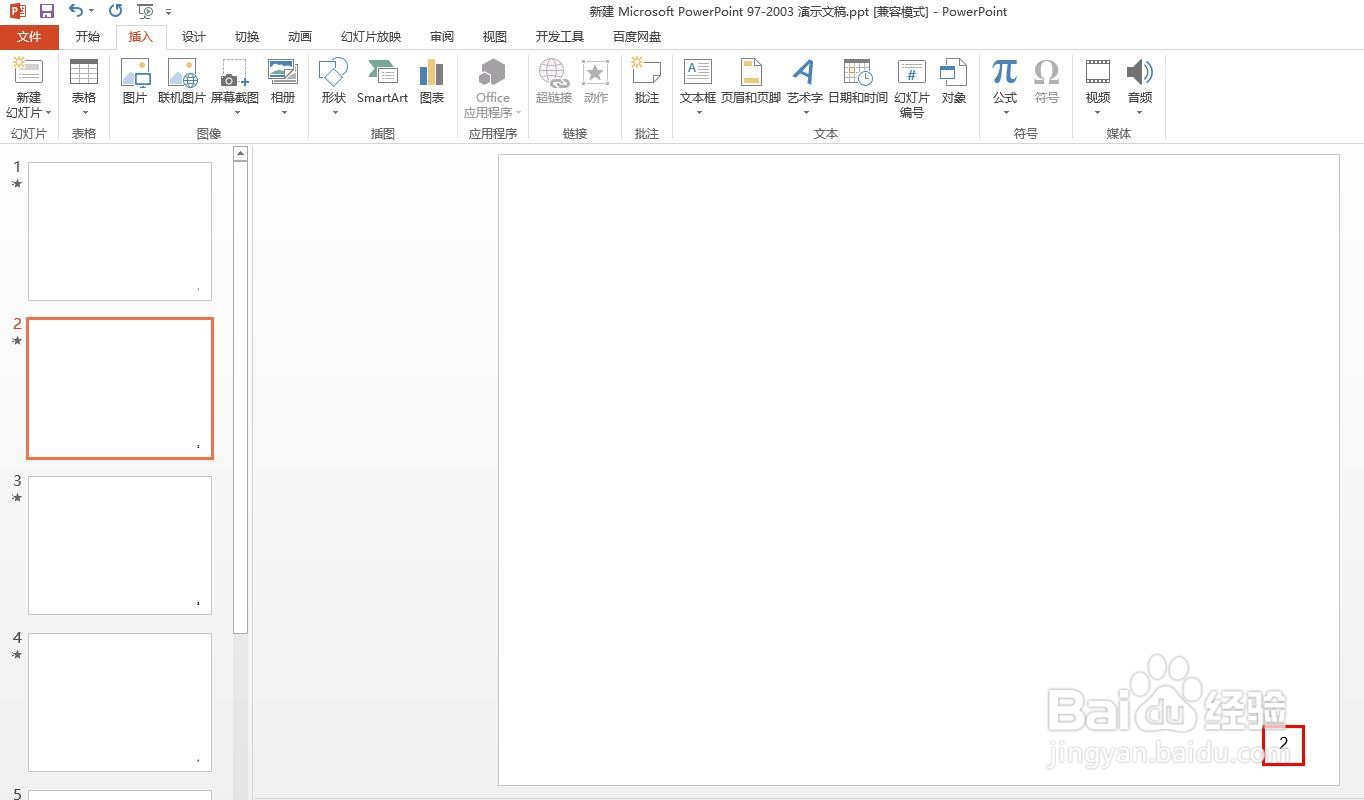The image size is (1364, 800).
Task: Click the Comment (批注) icon
Action: 647,72
